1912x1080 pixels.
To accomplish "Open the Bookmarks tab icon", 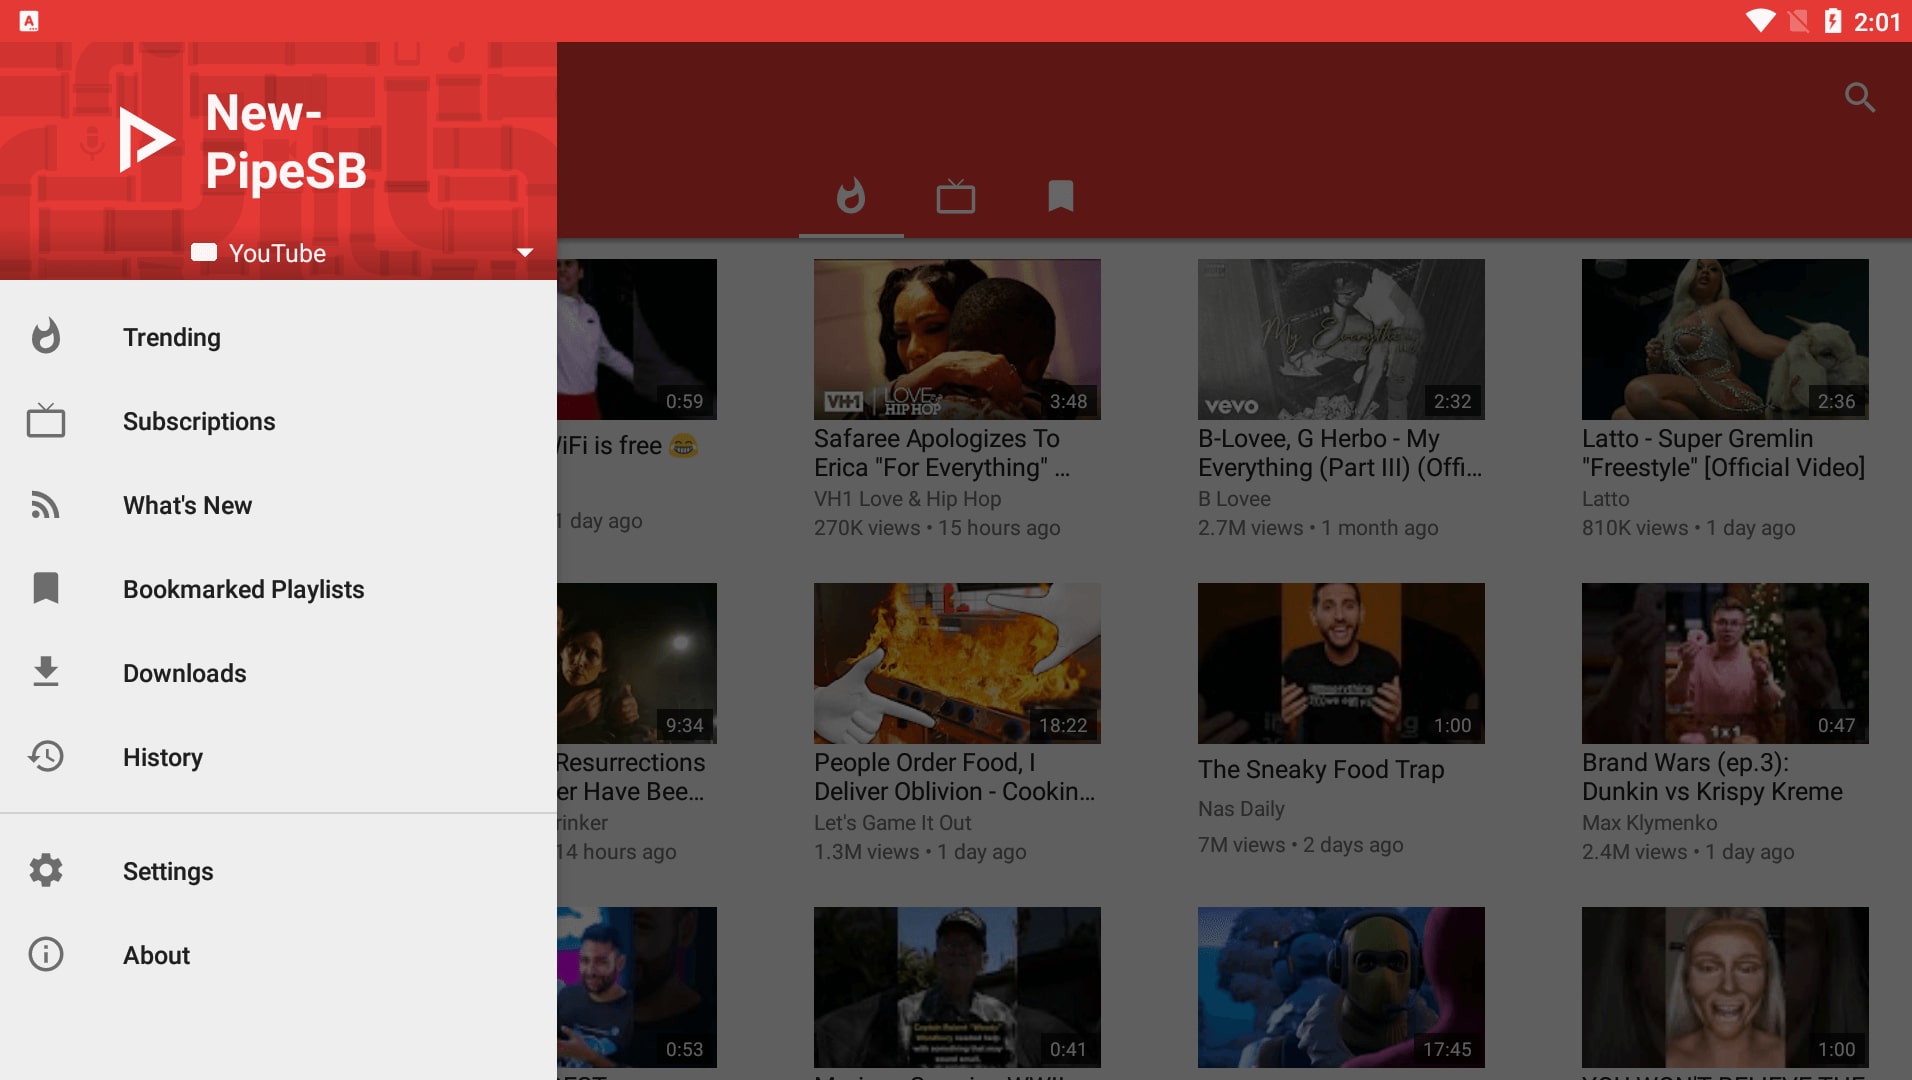I will pos(1060,196).
